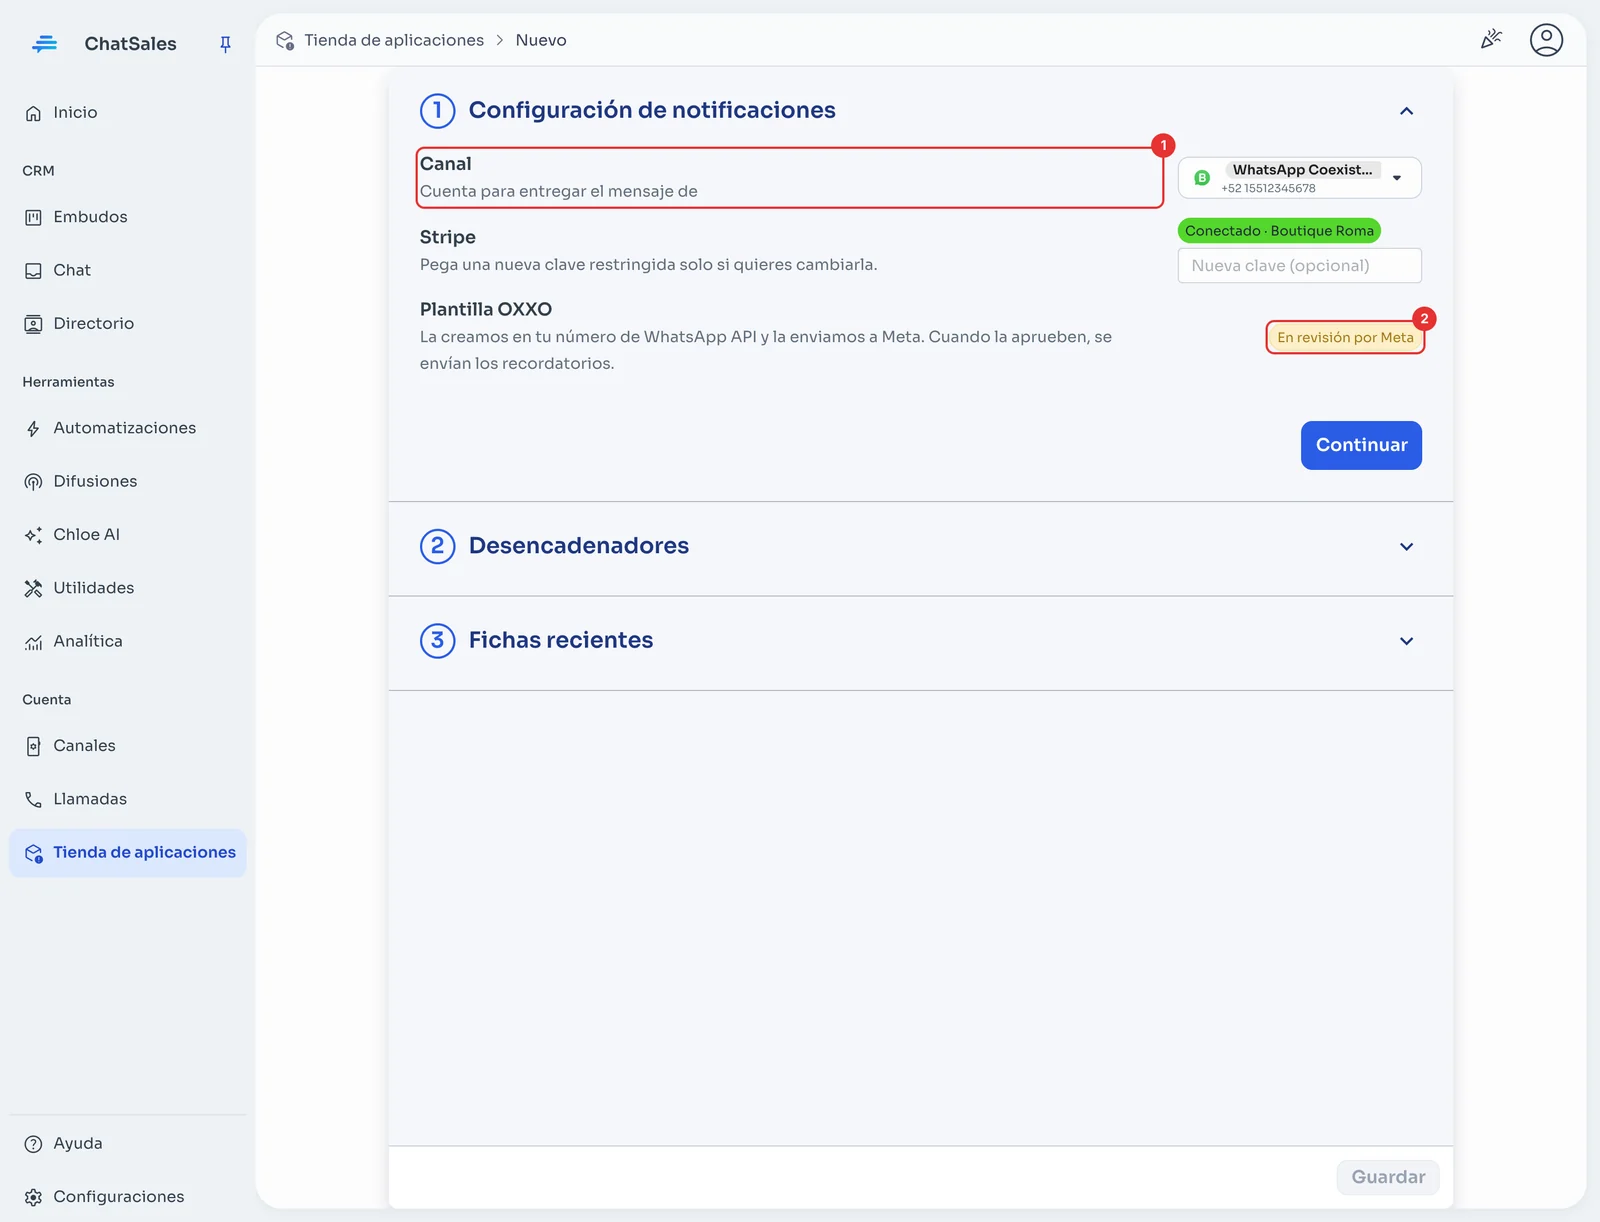Click the breadcrumb app store icon
The image size is (1600, 1222).
pos(285,40)
